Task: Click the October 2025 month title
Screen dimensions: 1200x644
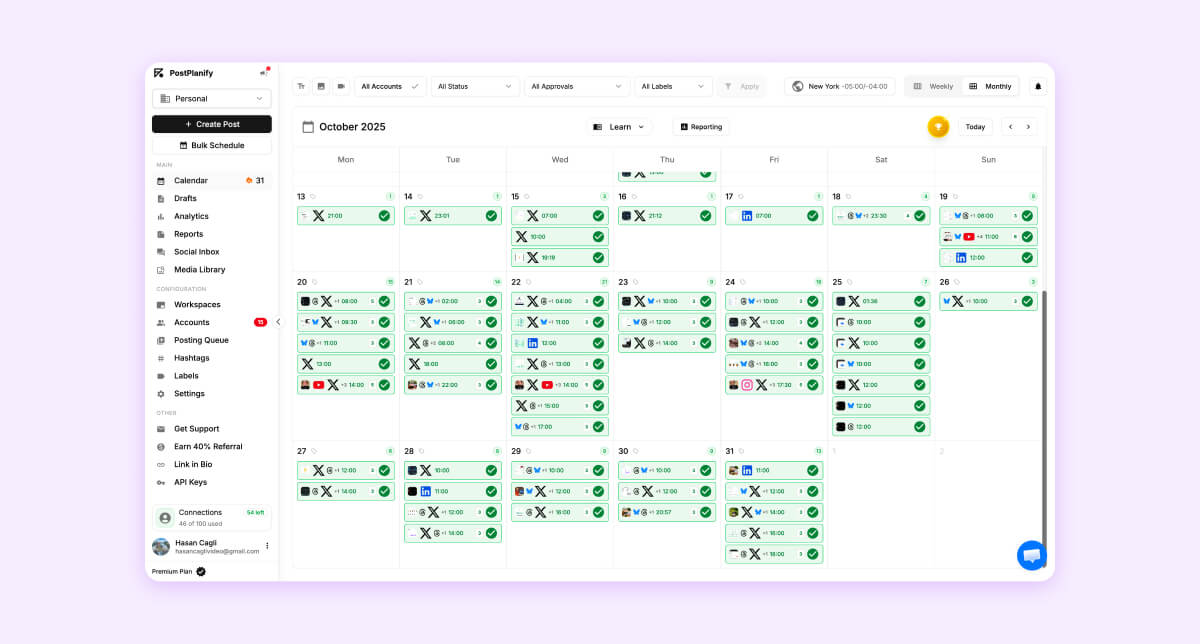Action: (352, 127)
